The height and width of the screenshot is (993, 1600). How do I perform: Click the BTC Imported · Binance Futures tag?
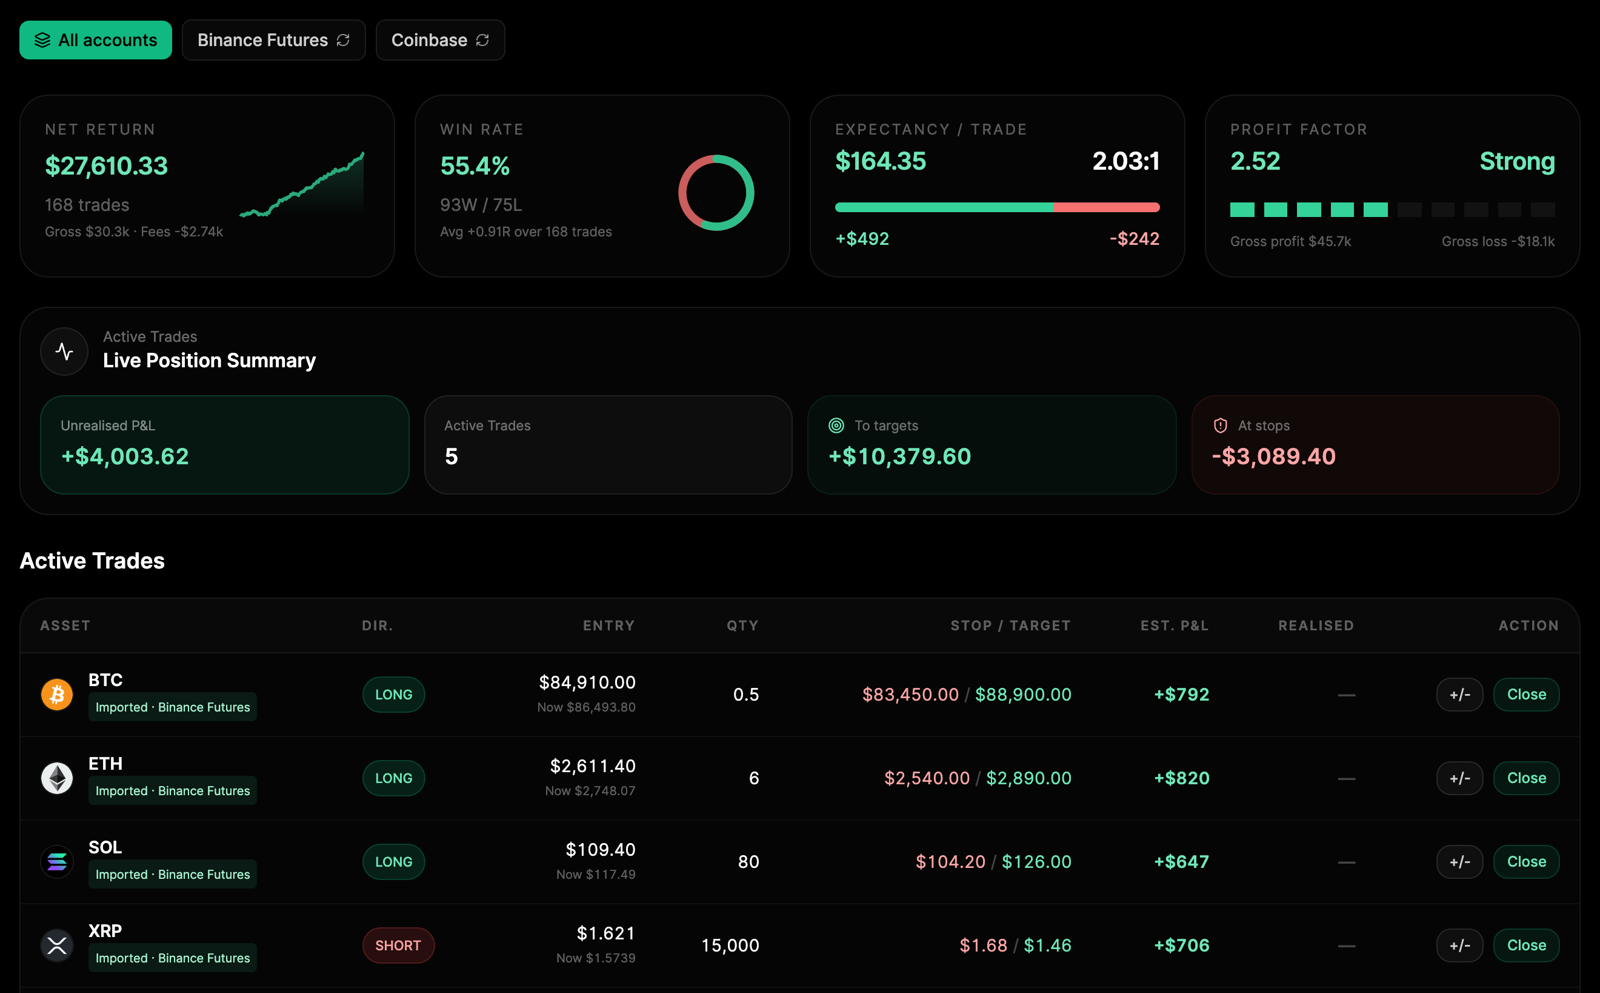click(x=173, y=707)
